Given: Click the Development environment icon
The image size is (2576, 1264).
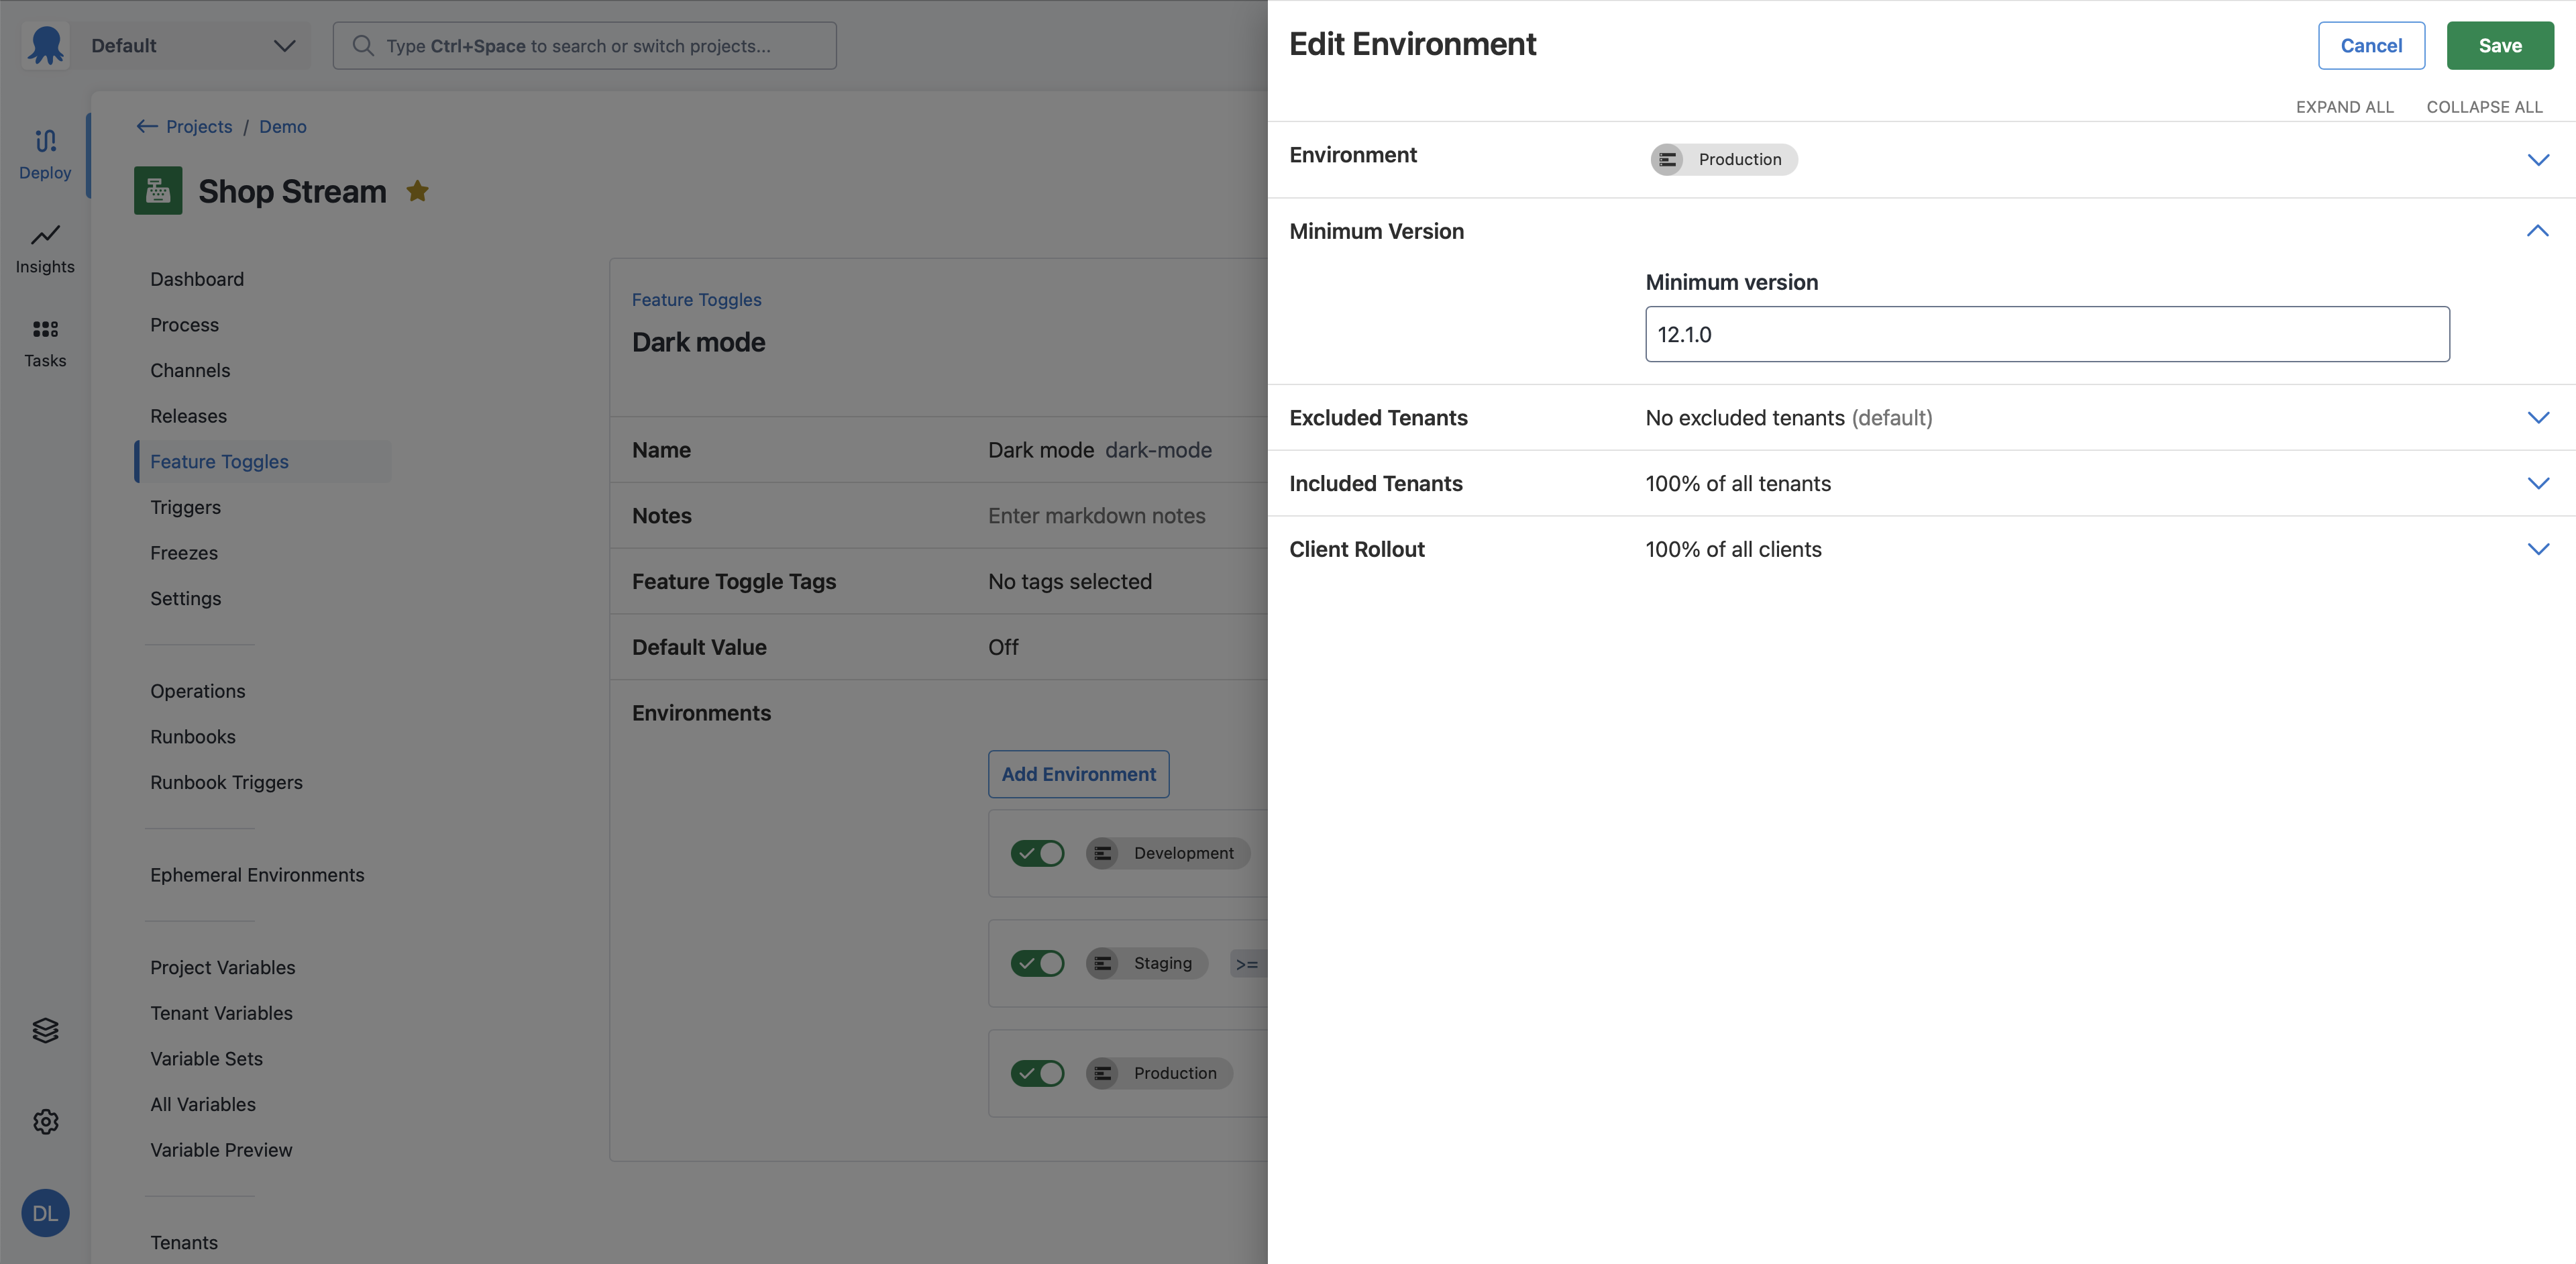Looking at the screenshot, I should [1102, 853].
